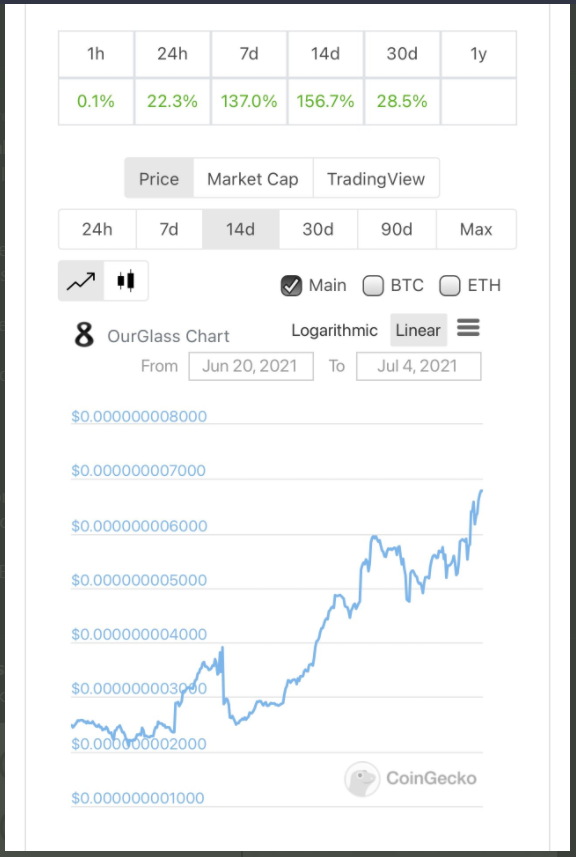Show the 7d chart range

click(x=169, y=229)
